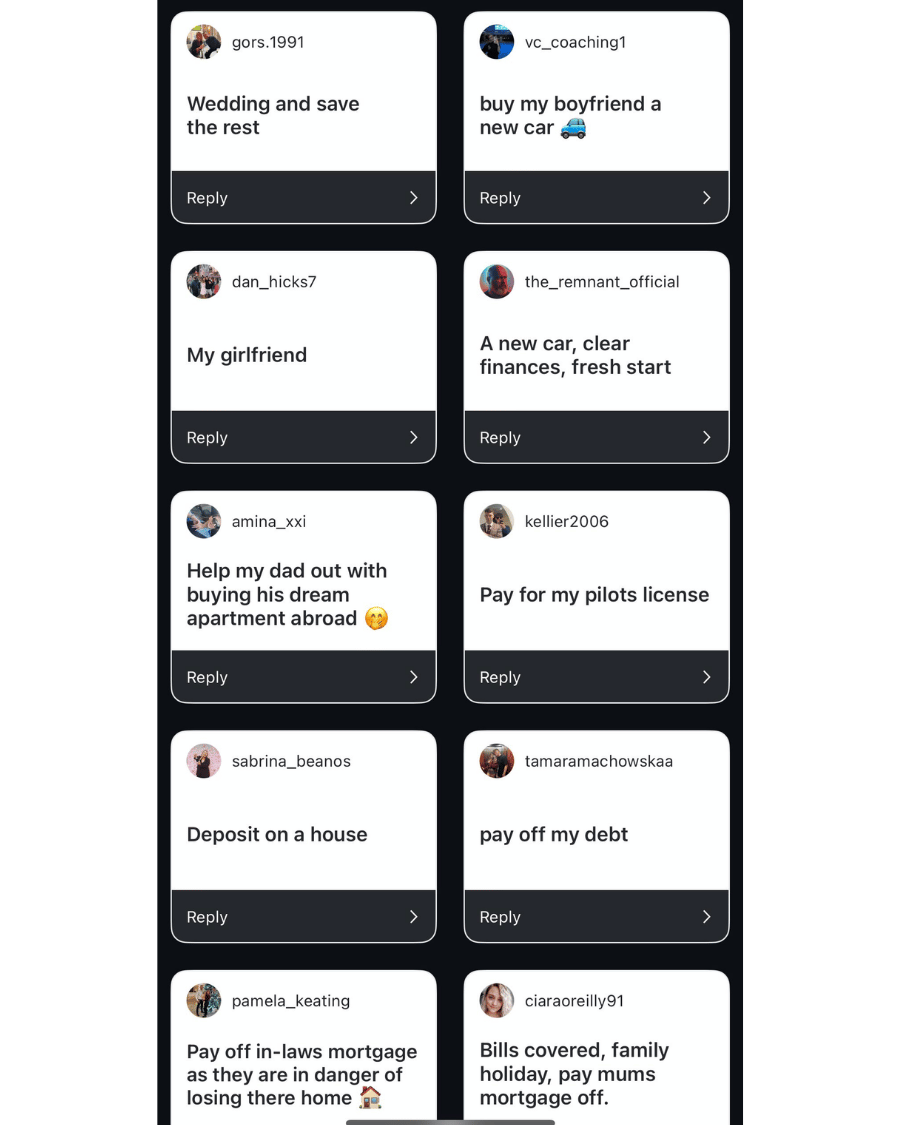Open username link the_remnant_official

point(602,282)
